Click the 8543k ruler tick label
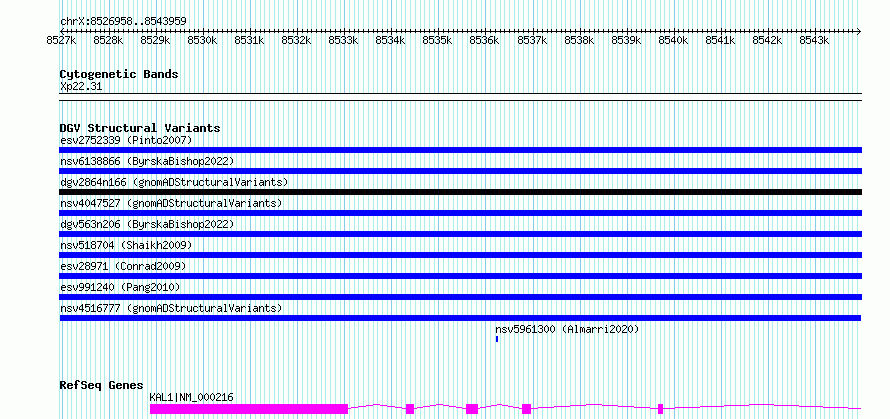890x419 pixels. click(815, 41)
